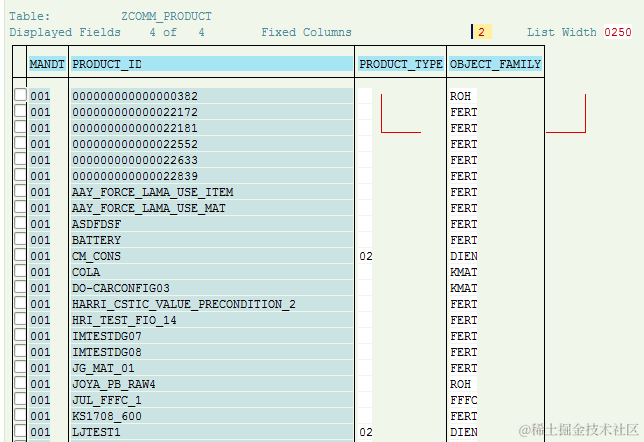The image size is (644, 442).
Task: Select checkbox next to 000000000000022839
Action: tap(21, 175)
